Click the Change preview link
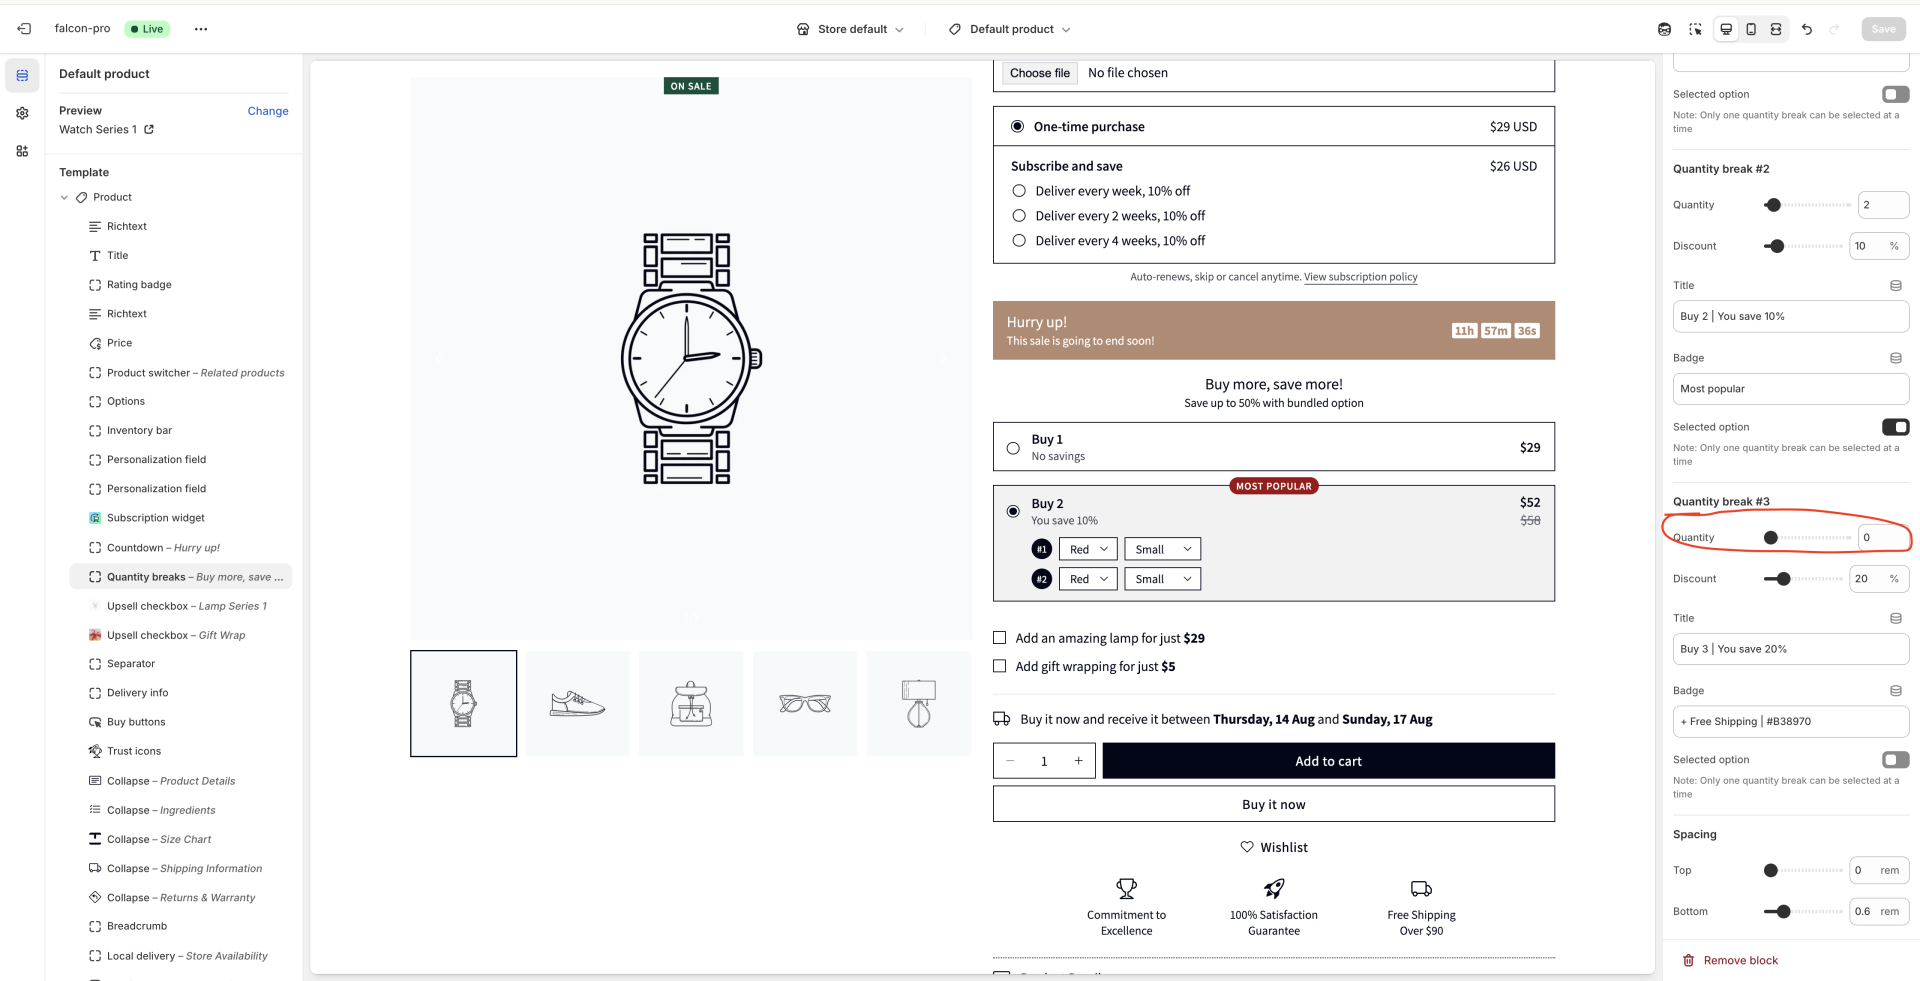Image resolution: width=1920 pixels, height=981 pixels. tap(268, 111)
